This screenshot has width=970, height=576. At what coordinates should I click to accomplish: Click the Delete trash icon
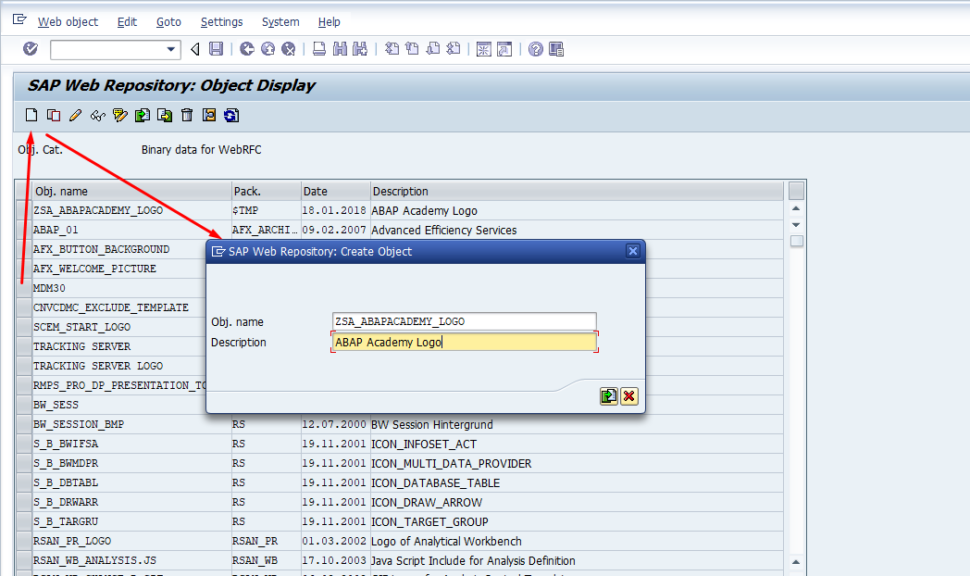(187, 115)
